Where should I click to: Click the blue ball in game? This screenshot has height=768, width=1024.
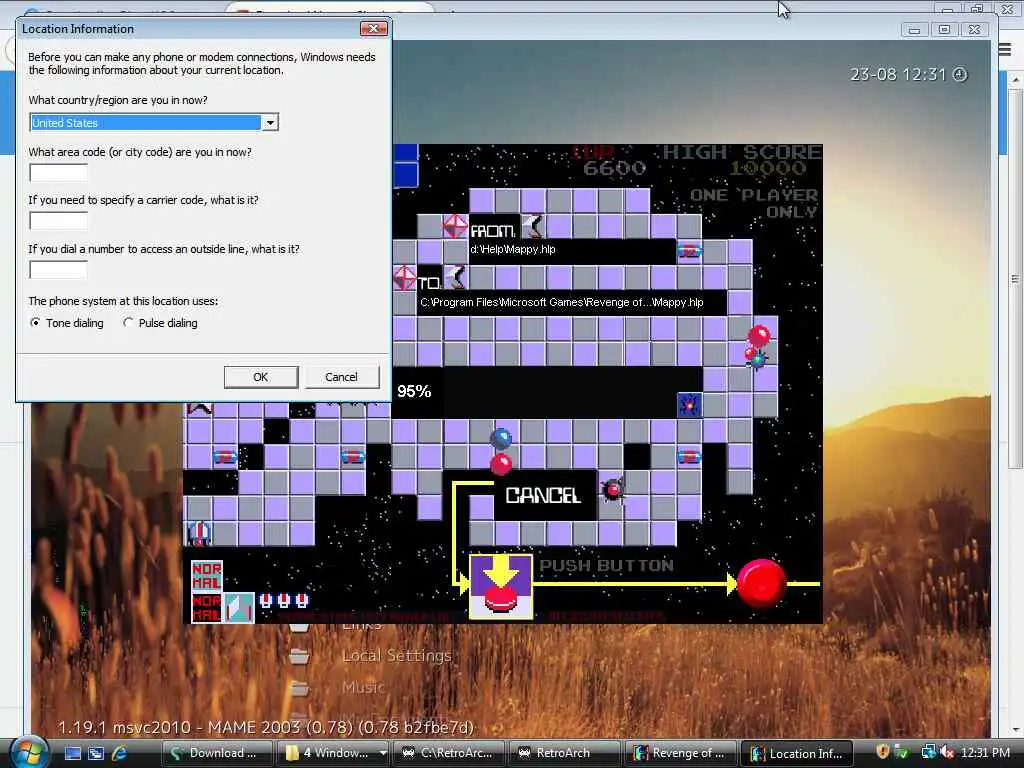(501, 438)
